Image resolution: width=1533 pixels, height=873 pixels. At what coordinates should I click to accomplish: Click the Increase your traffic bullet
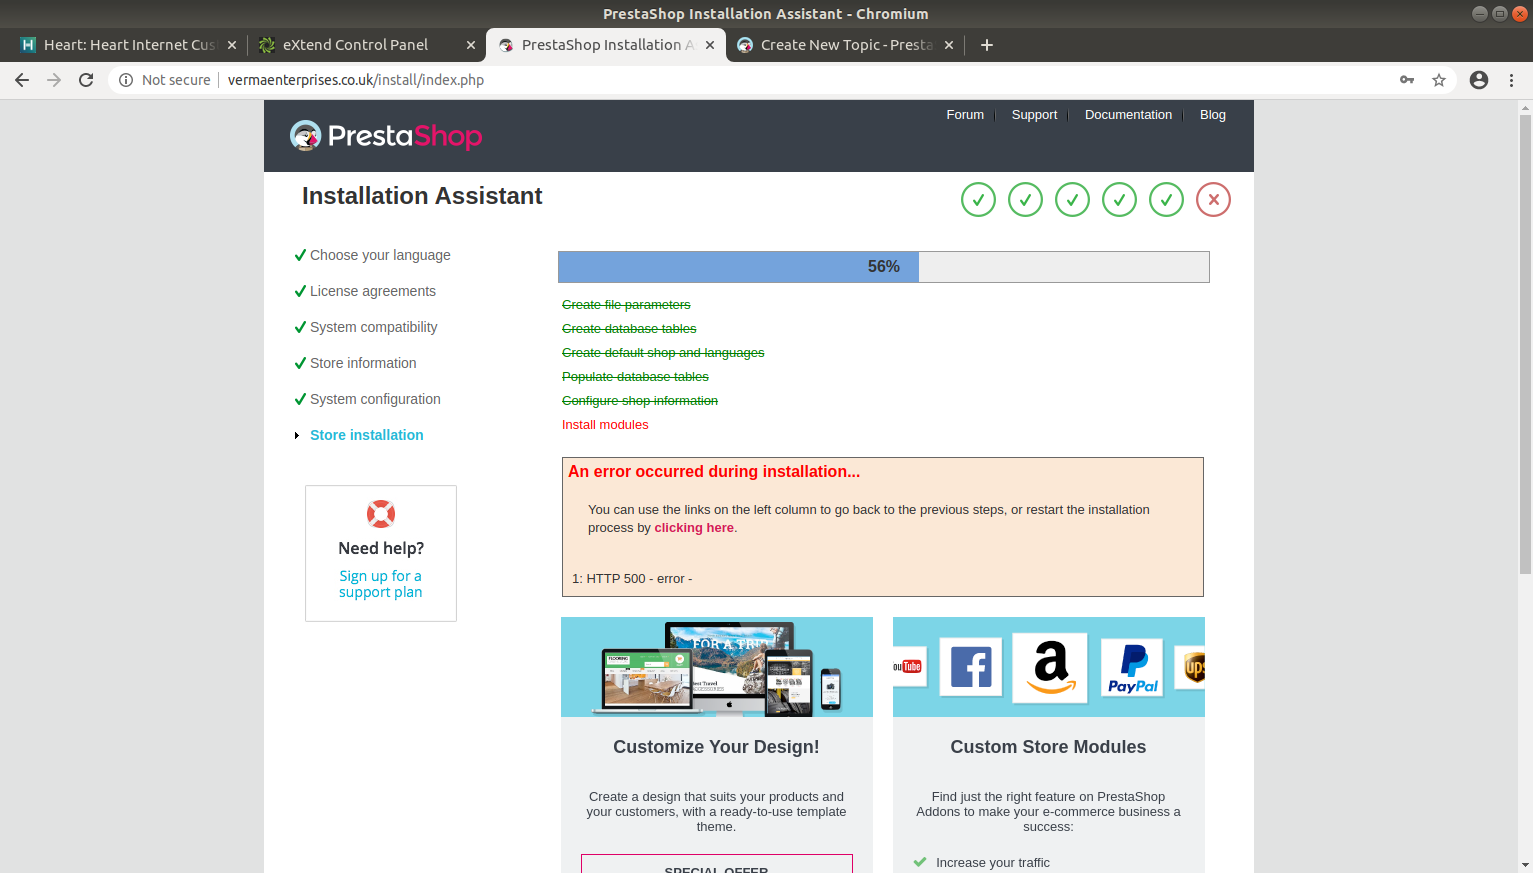(x=992, y=863)
